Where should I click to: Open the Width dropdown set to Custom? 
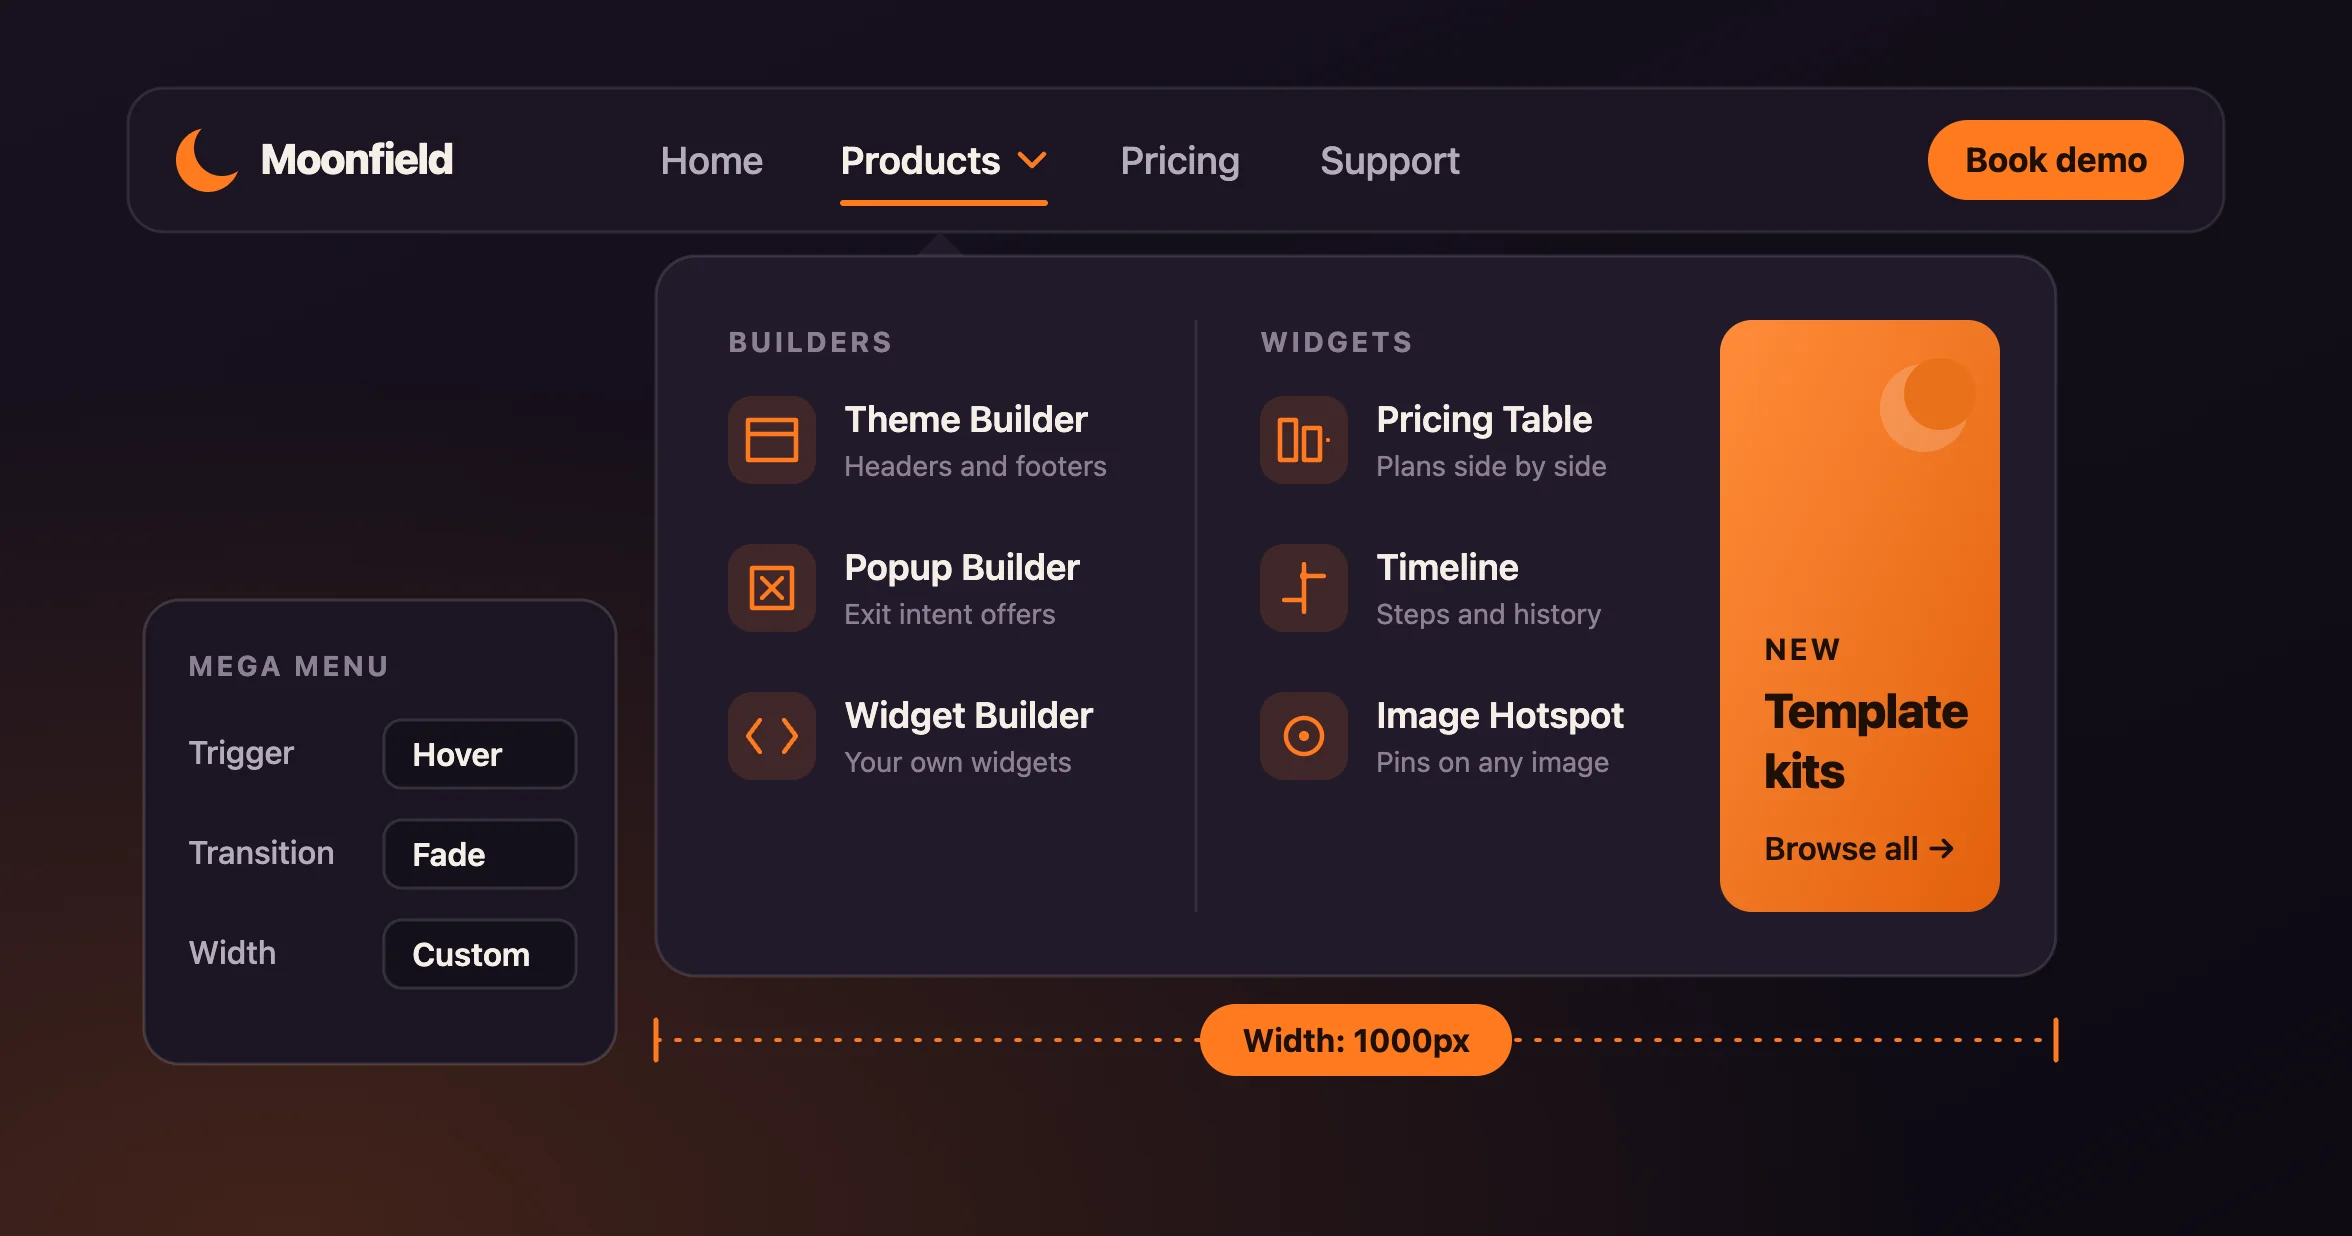[480, 954]
